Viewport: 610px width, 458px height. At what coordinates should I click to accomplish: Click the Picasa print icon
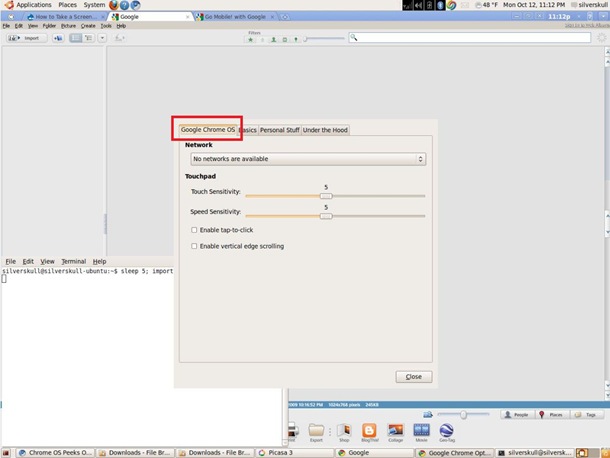tap(293, 430)
